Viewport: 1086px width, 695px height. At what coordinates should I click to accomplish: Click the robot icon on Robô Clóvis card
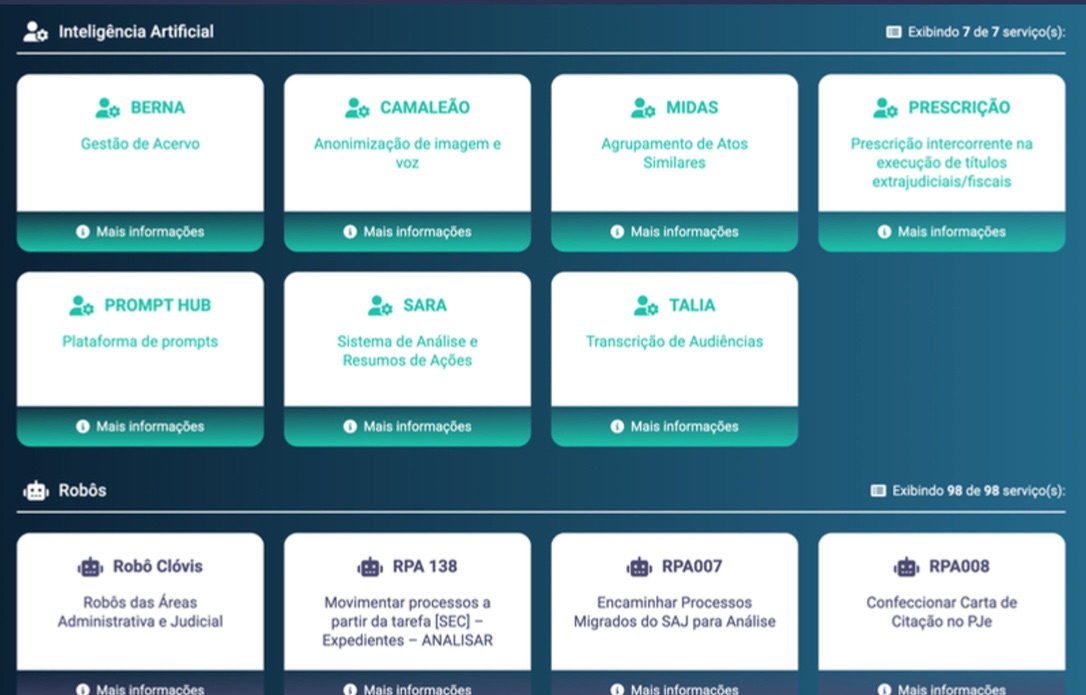(x=90, y=567)
